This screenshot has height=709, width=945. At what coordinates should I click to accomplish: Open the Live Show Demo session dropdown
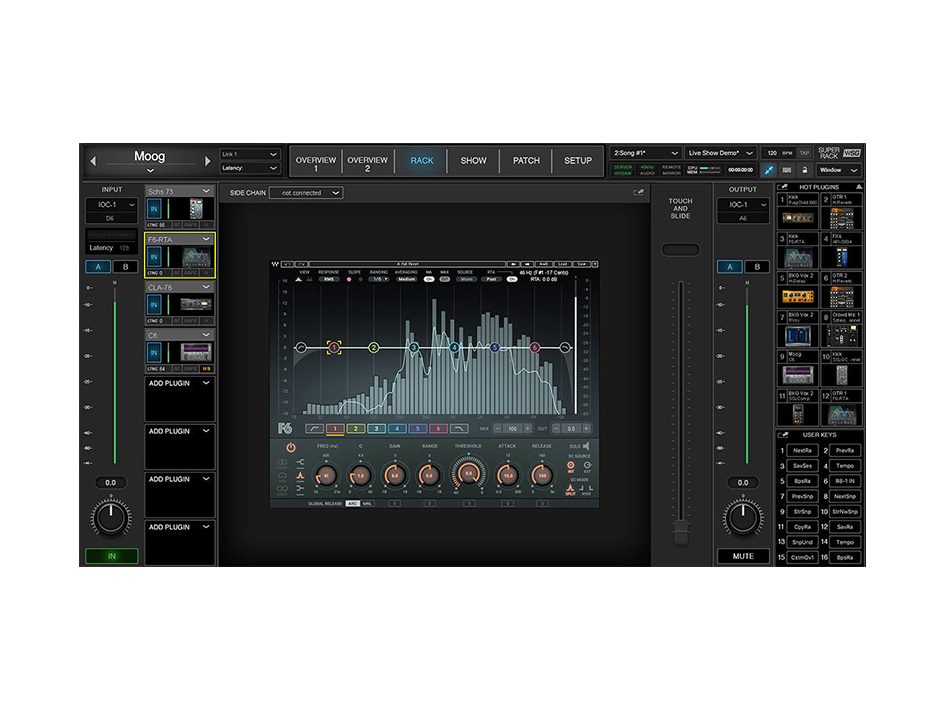pyautogui.click(x=720, y=153)
